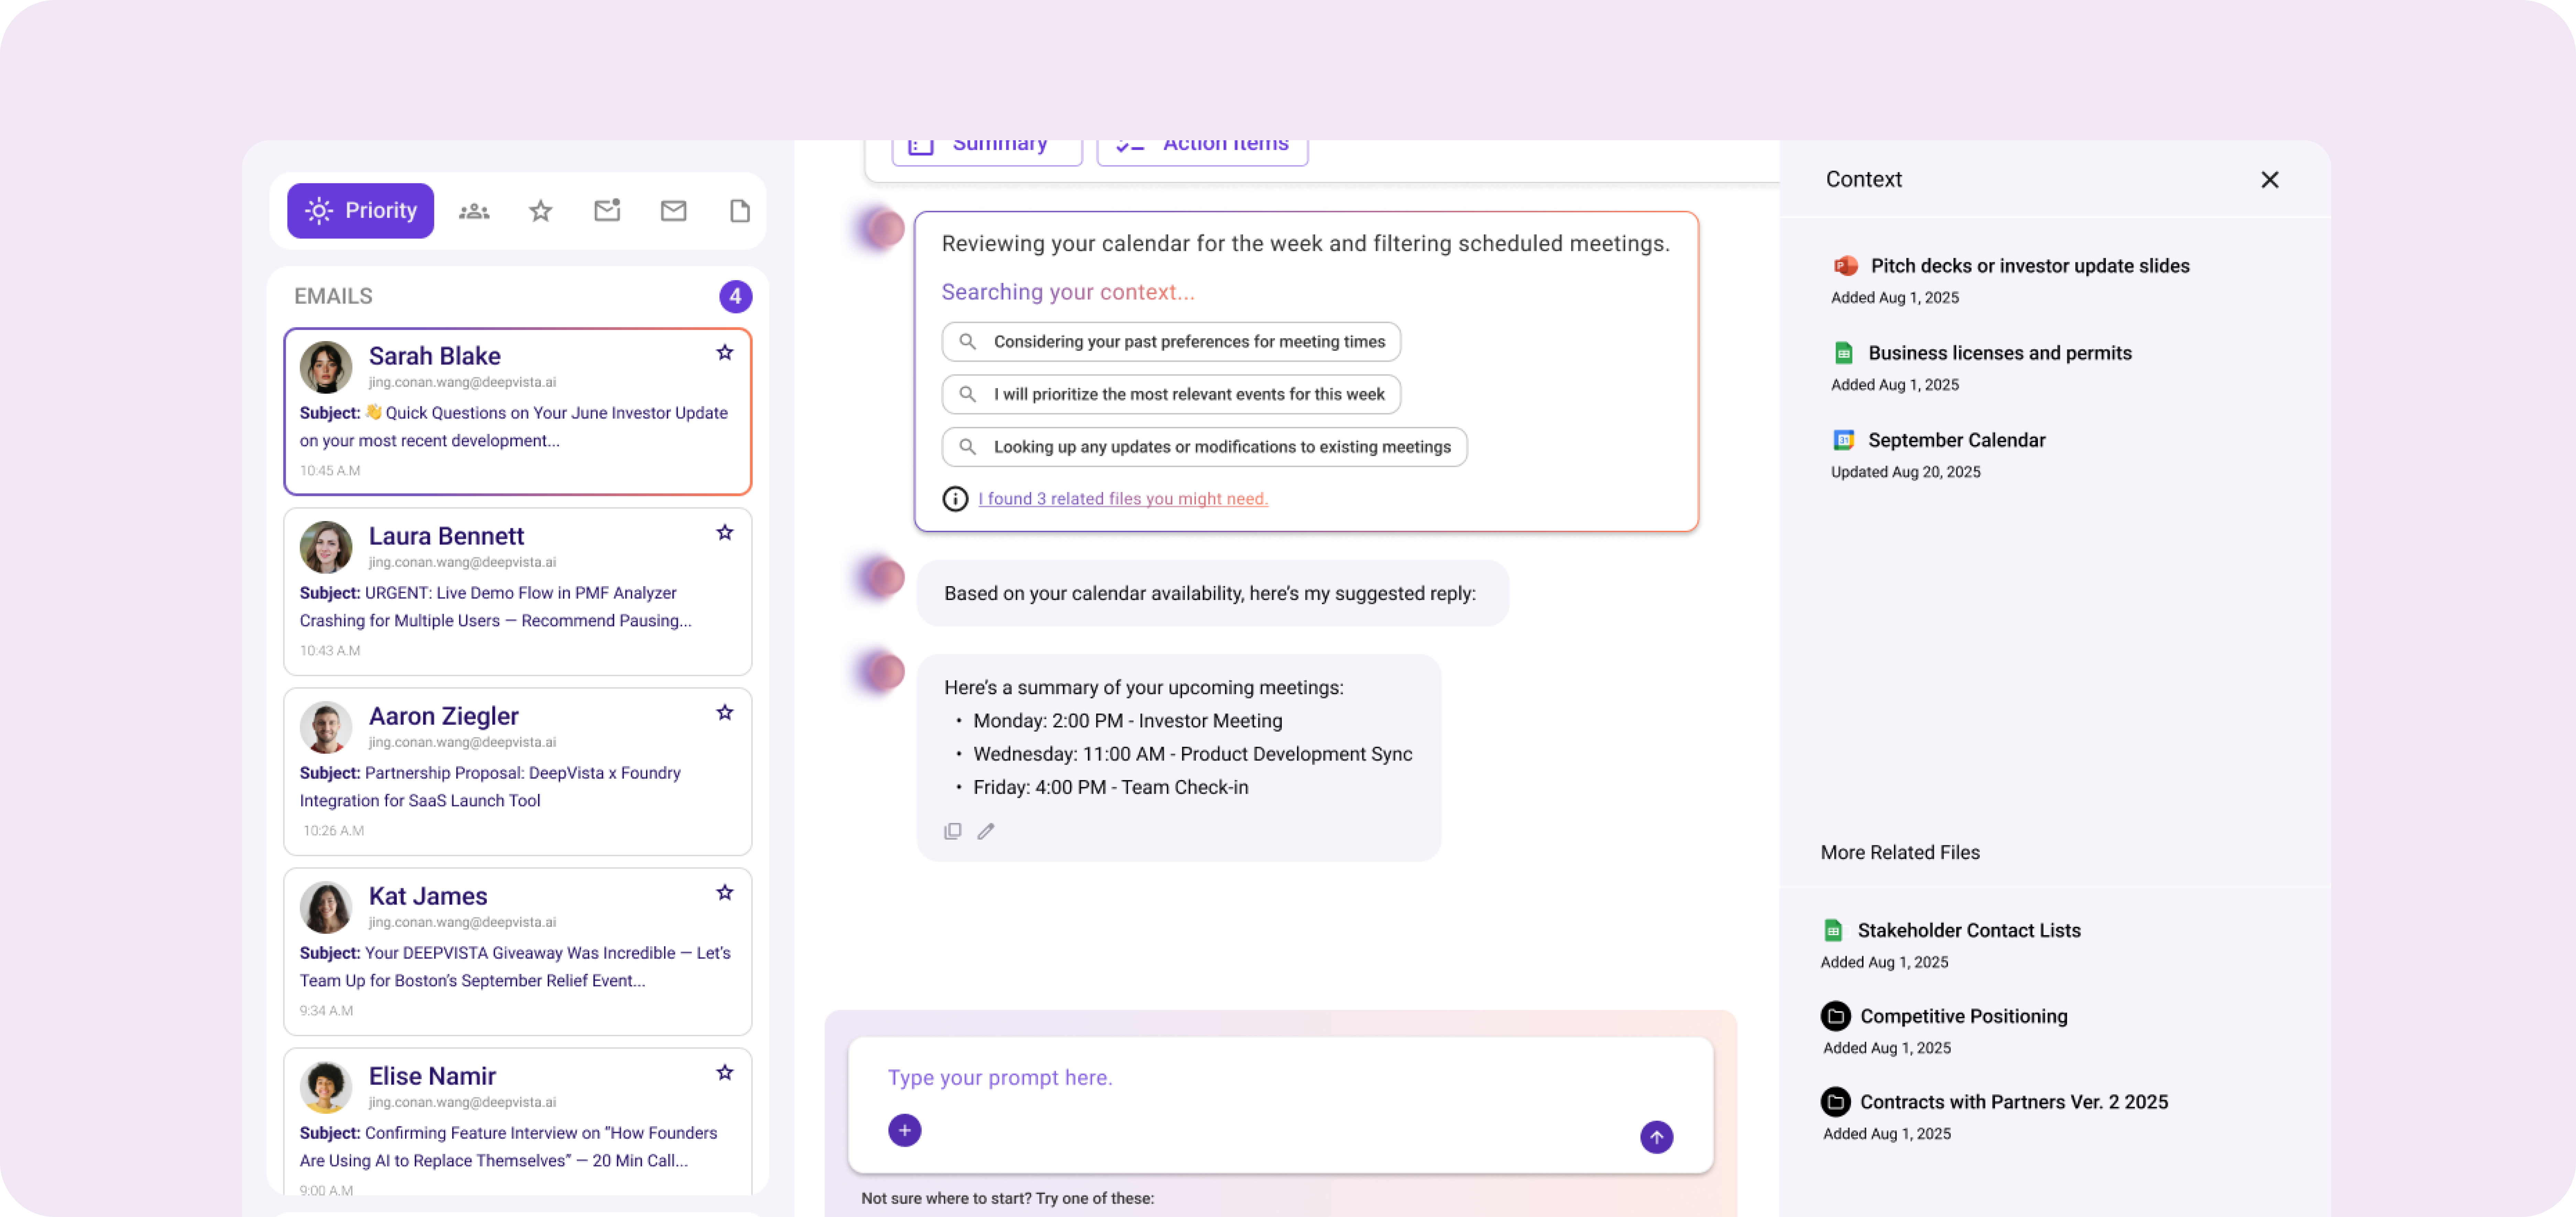Viewport: 2576px width, 1217px height.
Task: Select the Priority filter tab
Action: click(360, 210)
